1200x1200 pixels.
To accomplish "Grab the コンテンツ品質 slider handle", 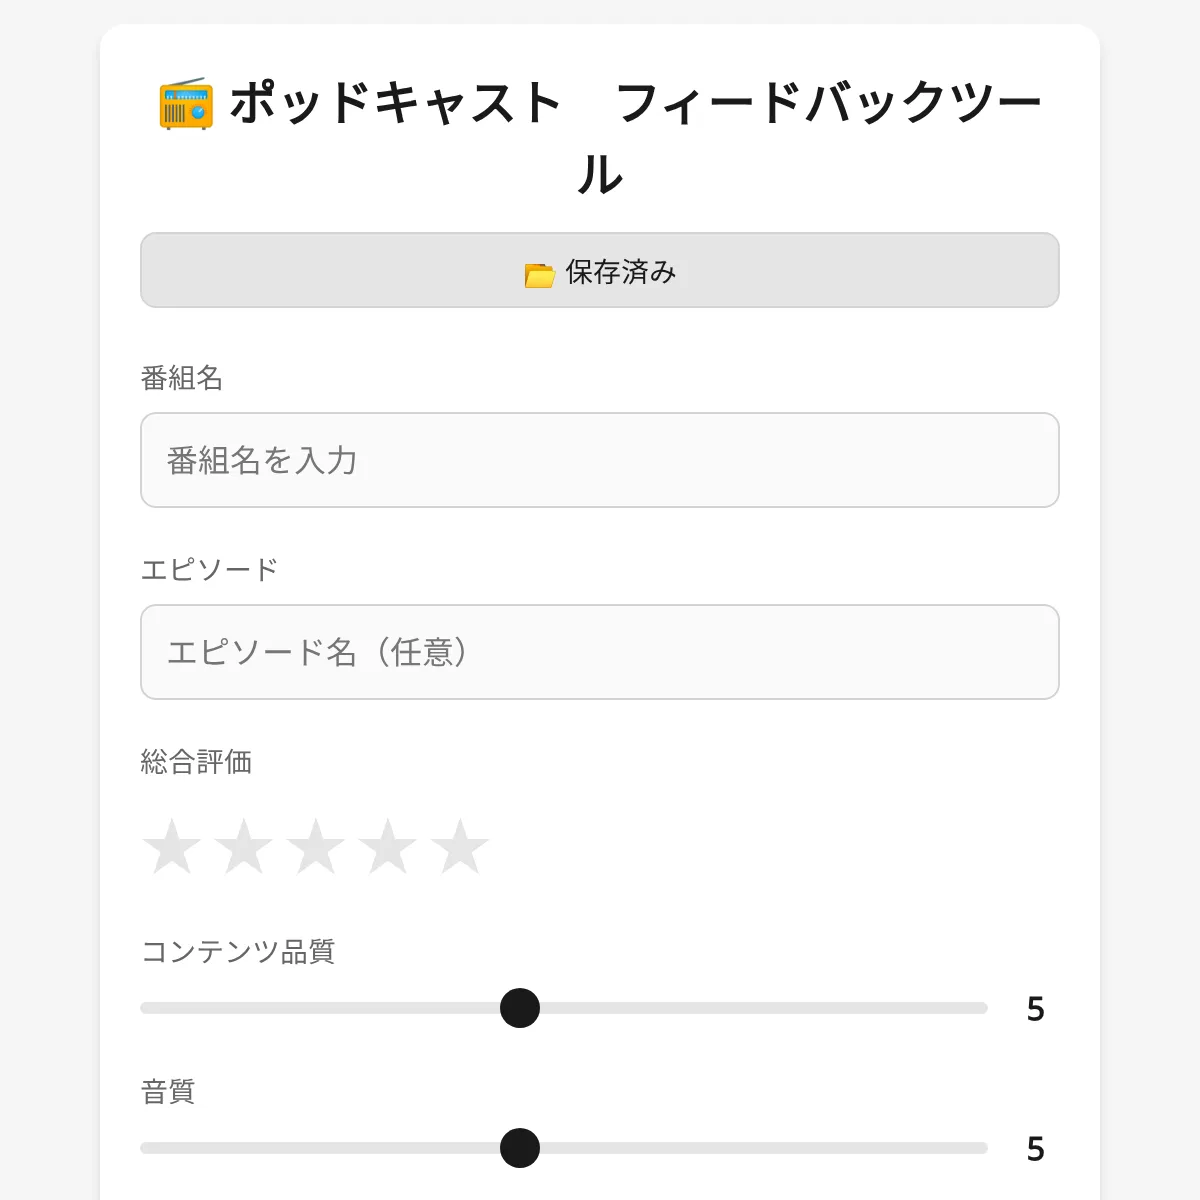I will (x=520, y=1008).
